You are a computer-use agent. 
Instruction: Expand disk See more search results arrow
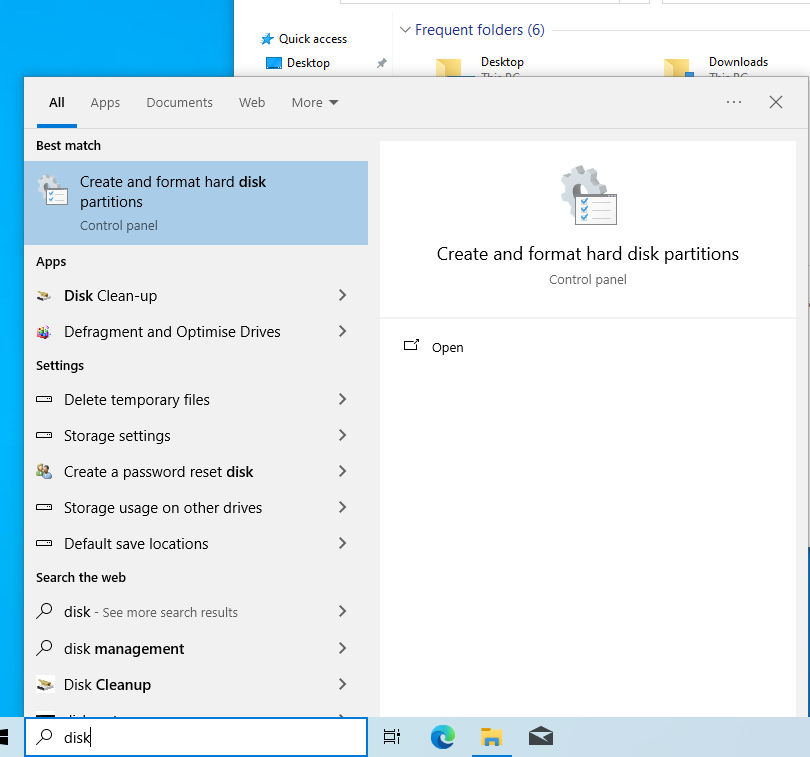coord(342,612)
